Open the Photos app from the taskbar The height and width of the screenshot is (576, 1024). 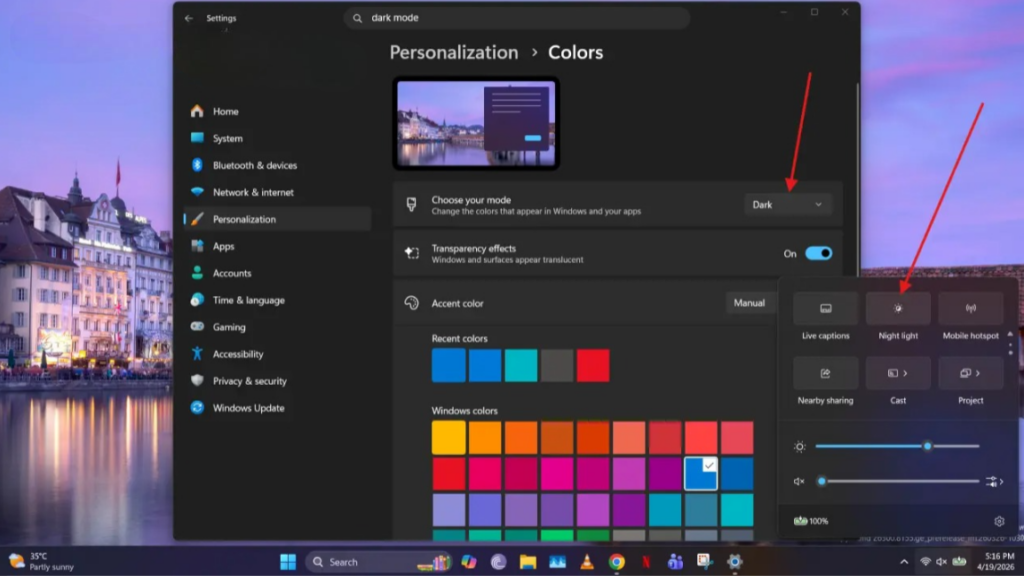pyautogui.click(x=557, y=562)
